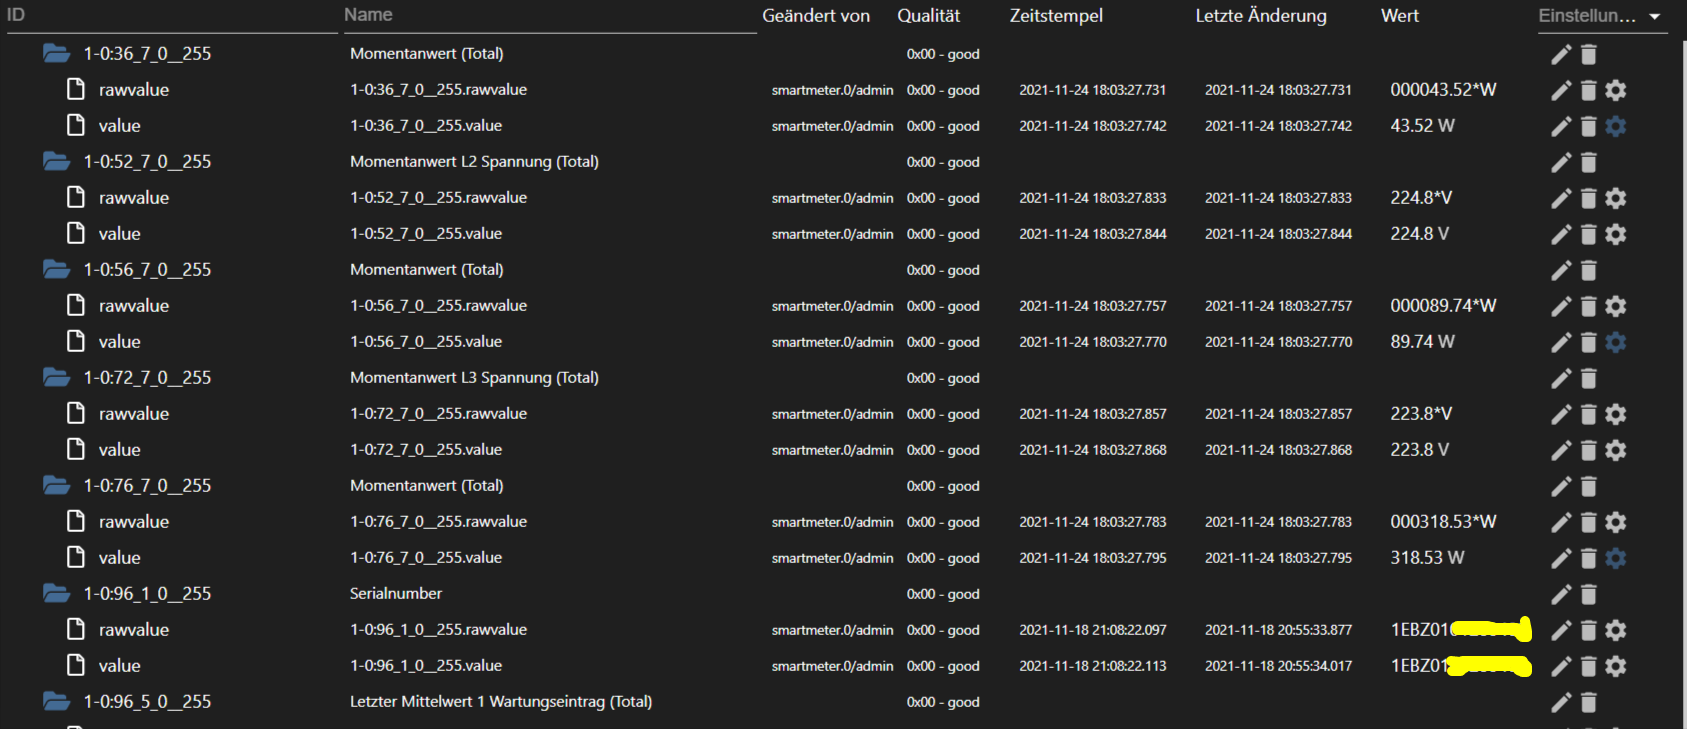
Task: Click name cell 1-0:72_7_0__255.value
Action: tap(426, 450)
